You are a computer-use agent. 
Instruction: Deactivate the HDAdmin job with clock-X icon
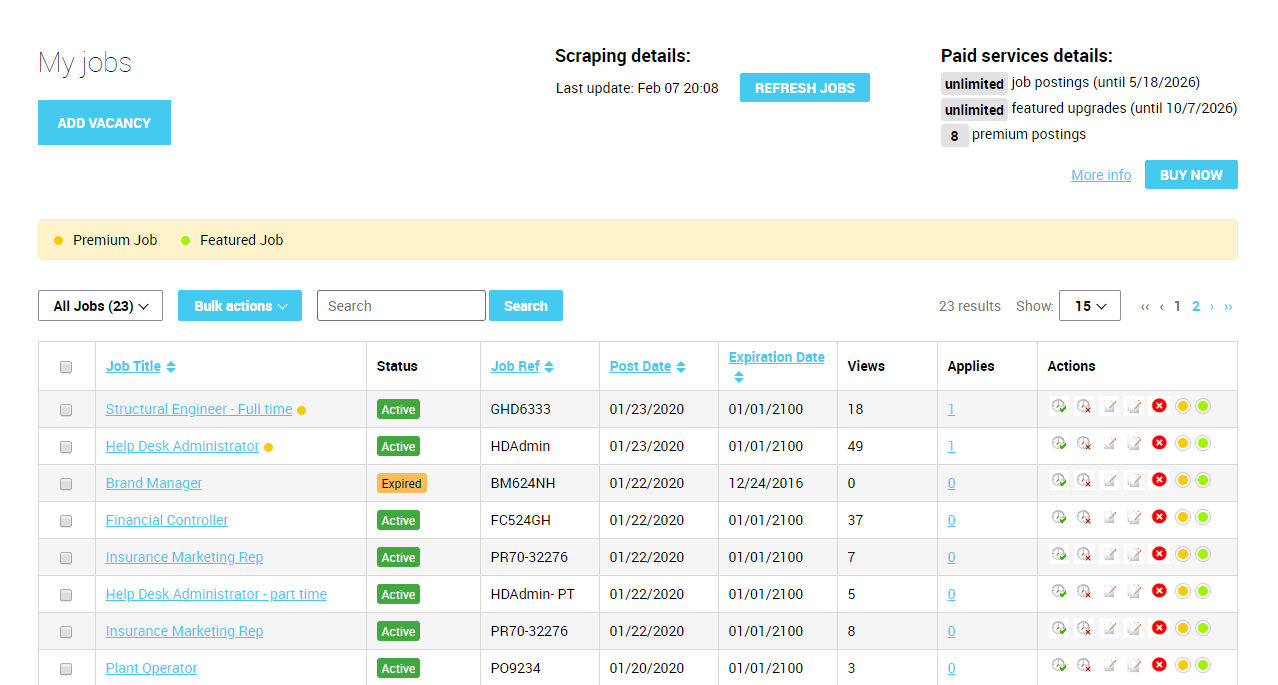point(1084,443)
